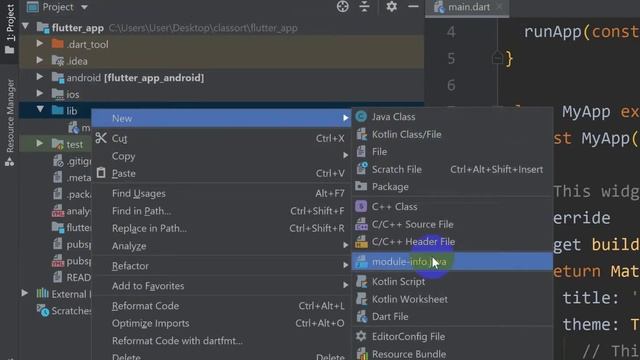Create a new Kotlin Worksheet
The width and height of the screenshot is (640, 360).
pos(452,299)
